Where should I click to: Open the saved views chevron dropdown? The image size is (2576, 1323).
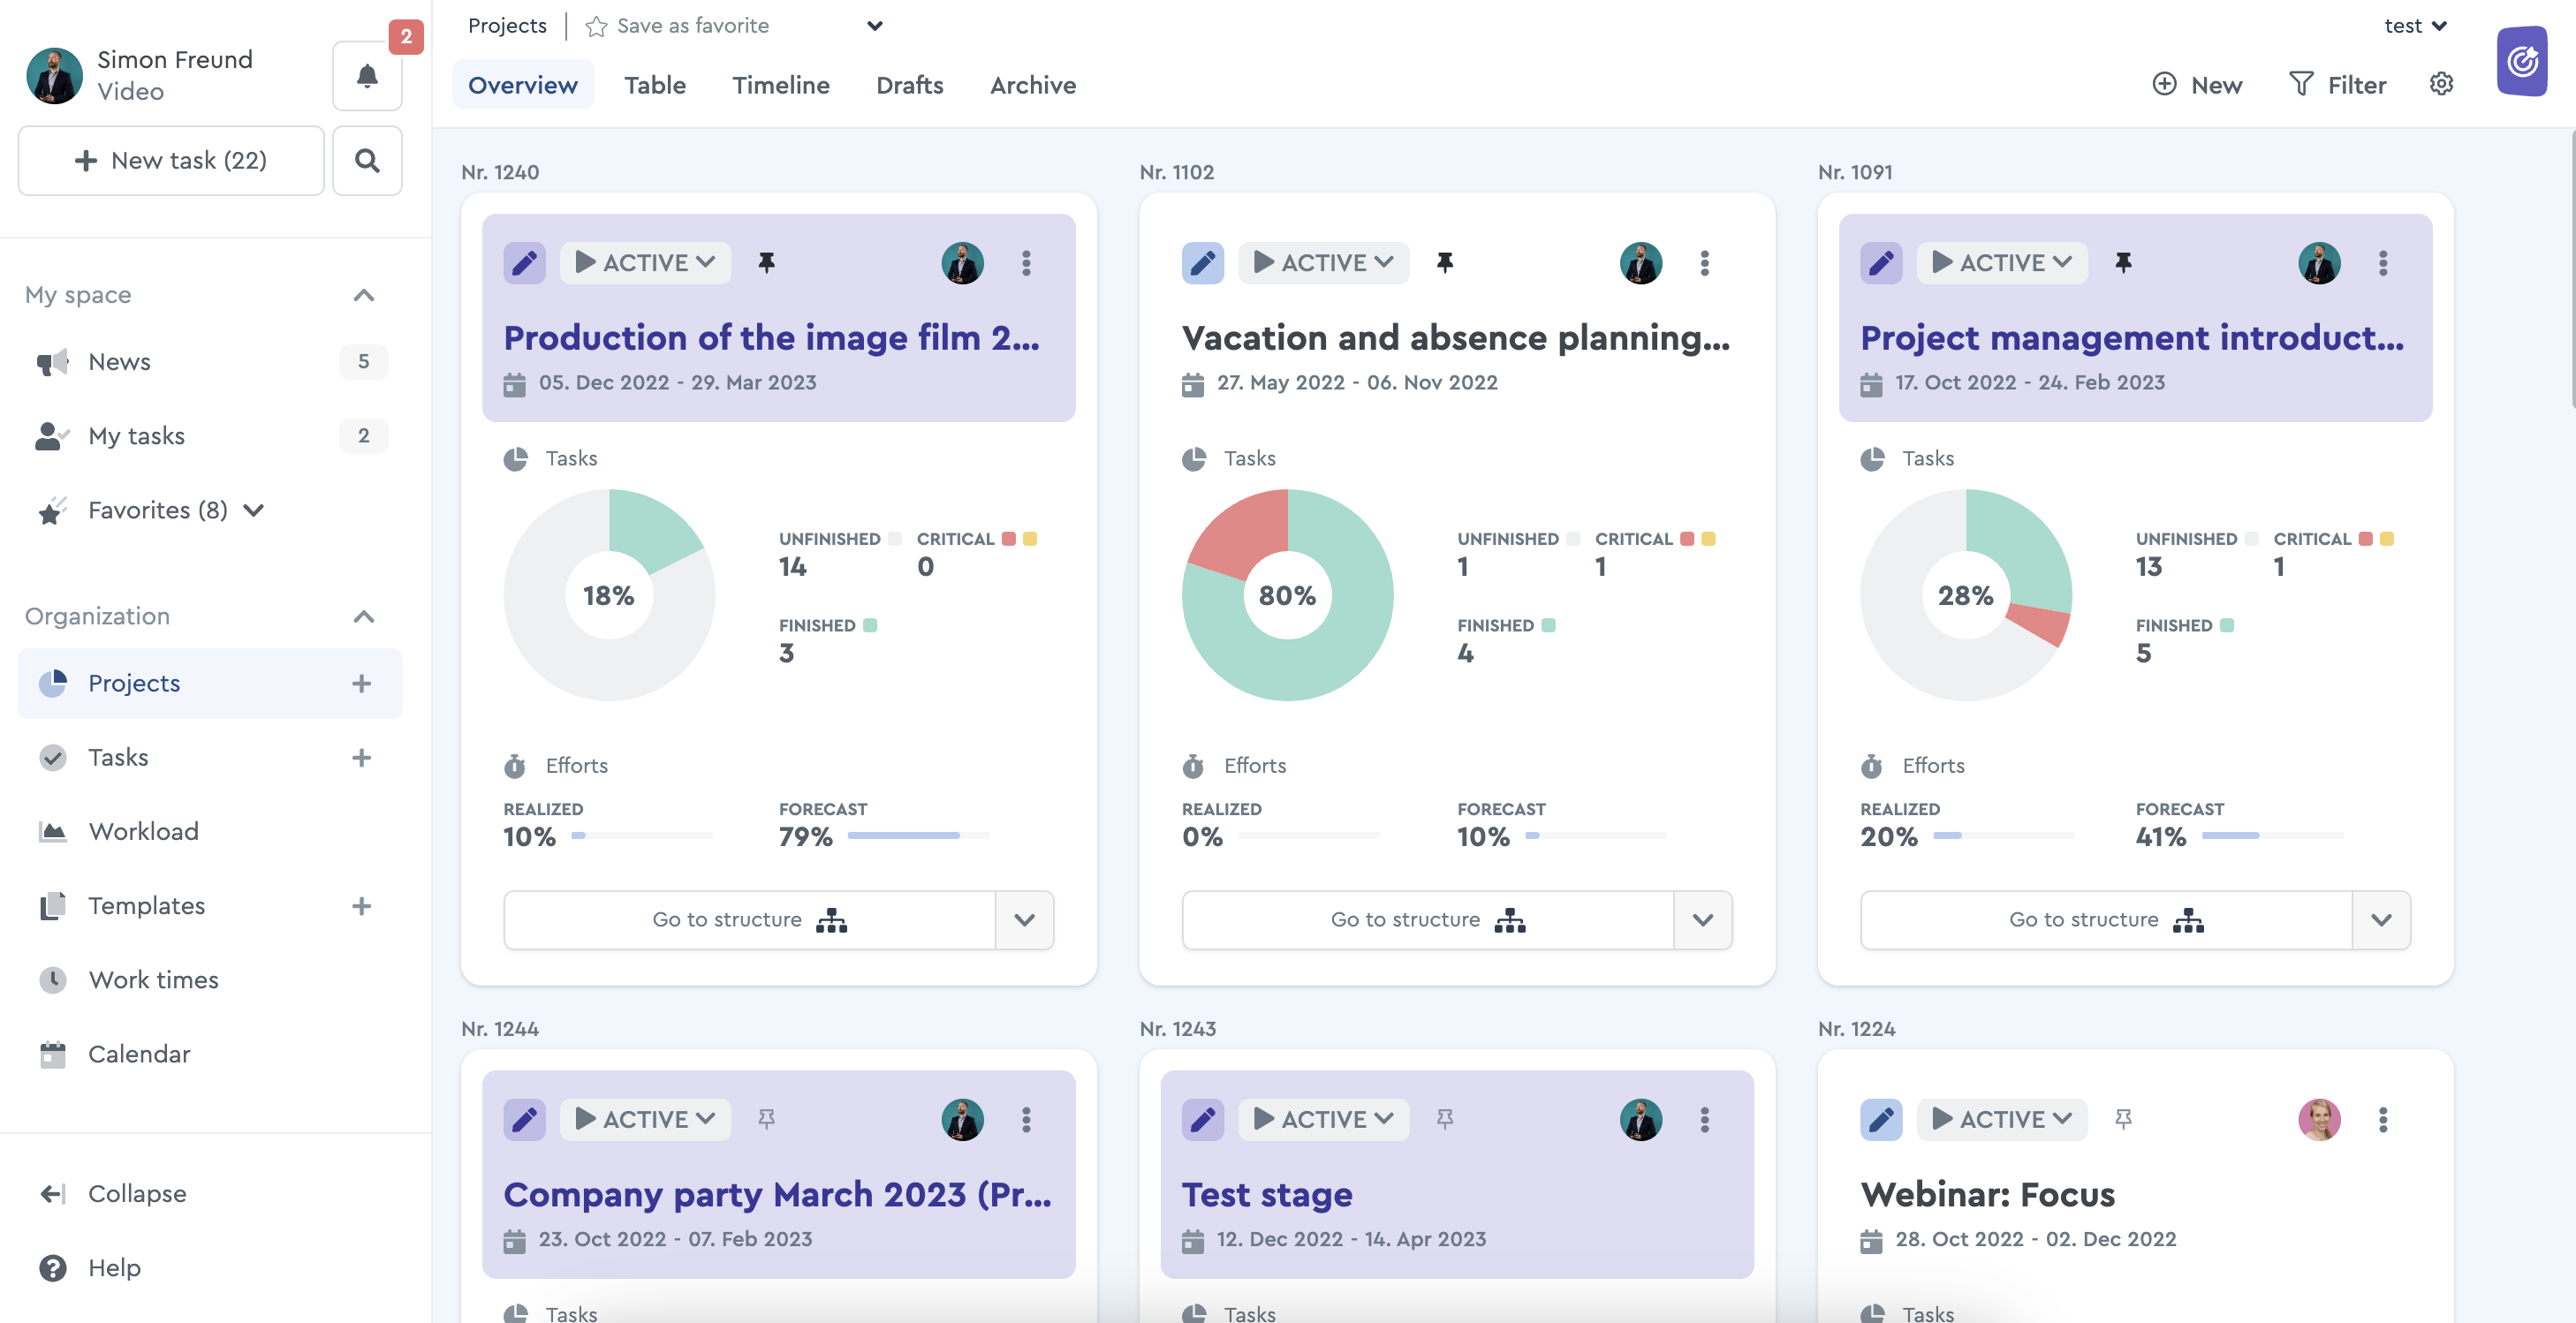[x=875, y=26]
